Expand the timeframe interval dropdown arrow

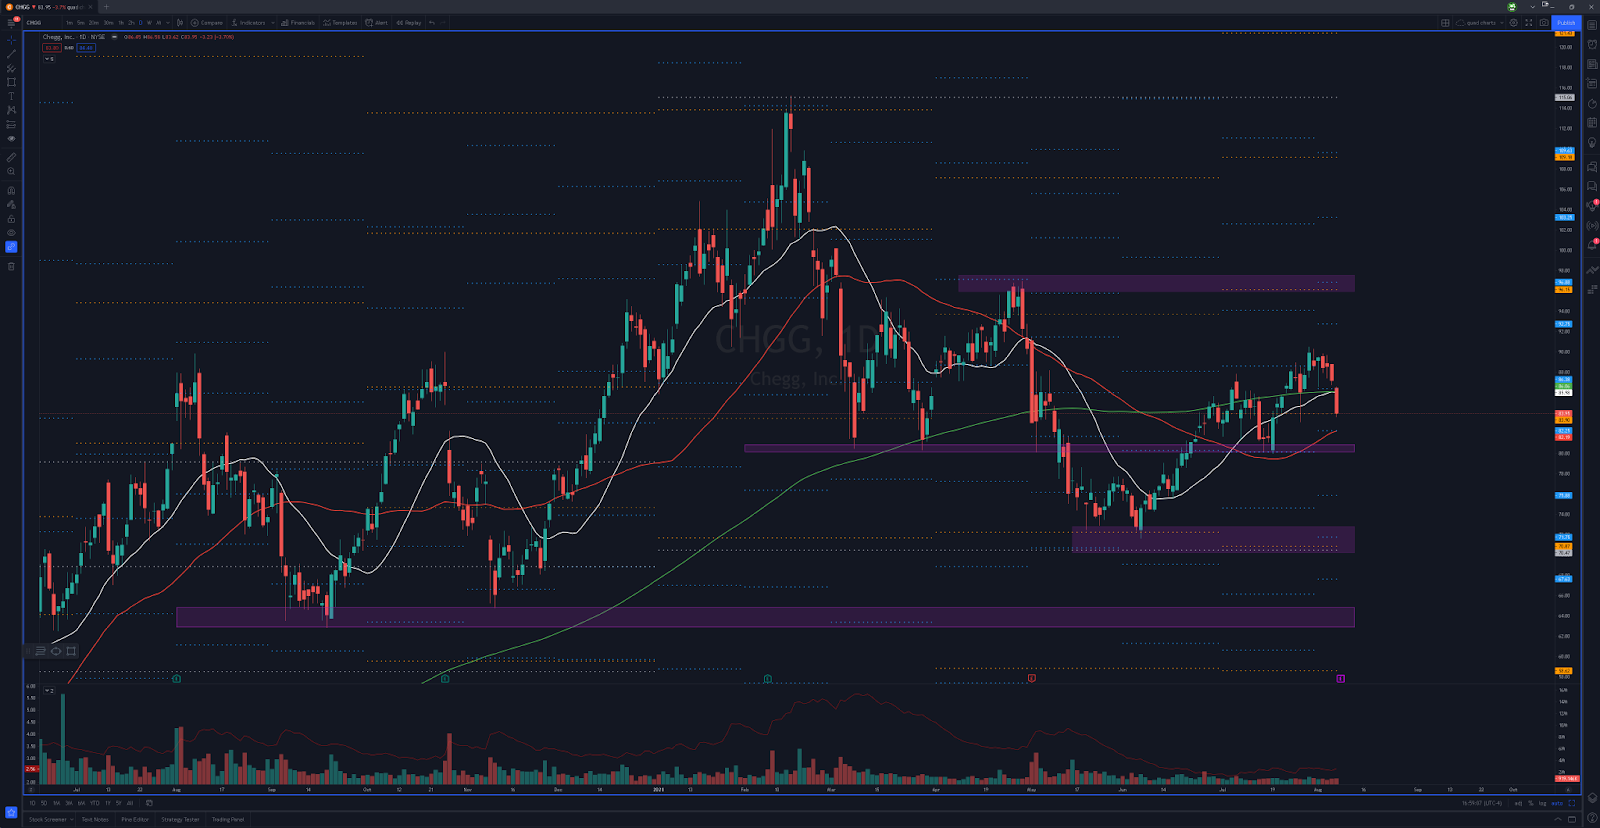(x=168, y=22)
